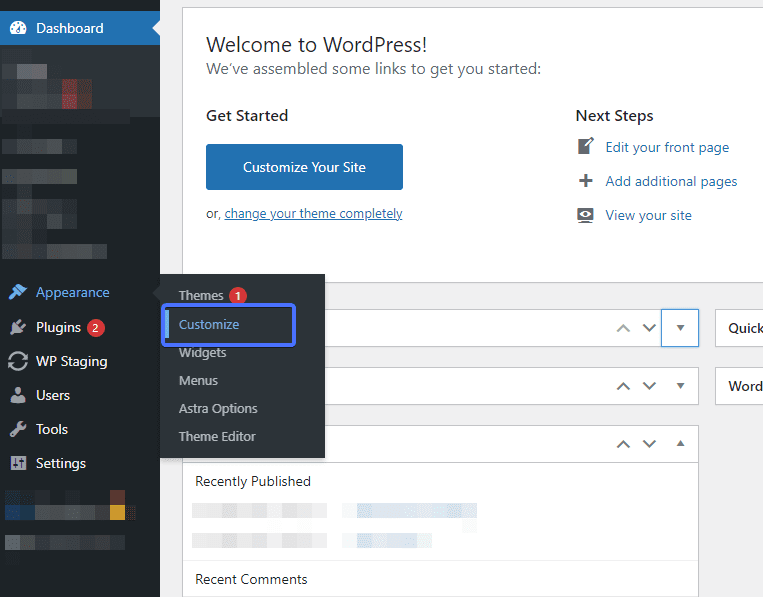The height and width of the screenshot is (597, 763).
Task: Click the Recent Comments heading
Action: click(251, 579)
